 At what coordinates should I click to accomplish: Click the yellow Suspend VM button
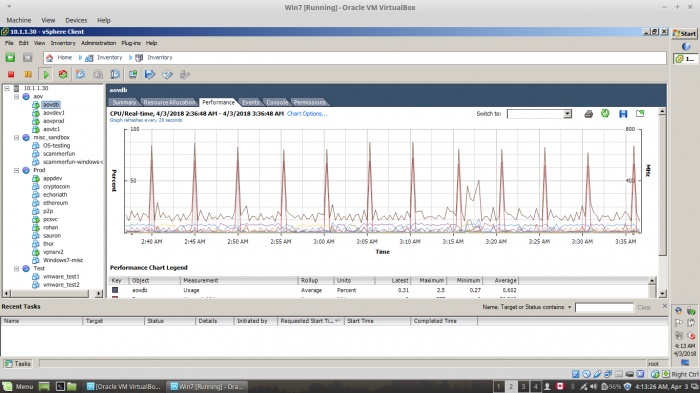28,75
